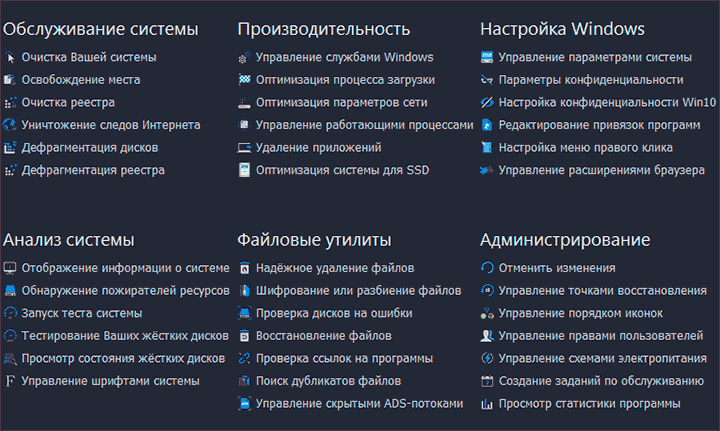720x431 pixels.
Task: Open Настройка меню правого клика
Action: 586,147
